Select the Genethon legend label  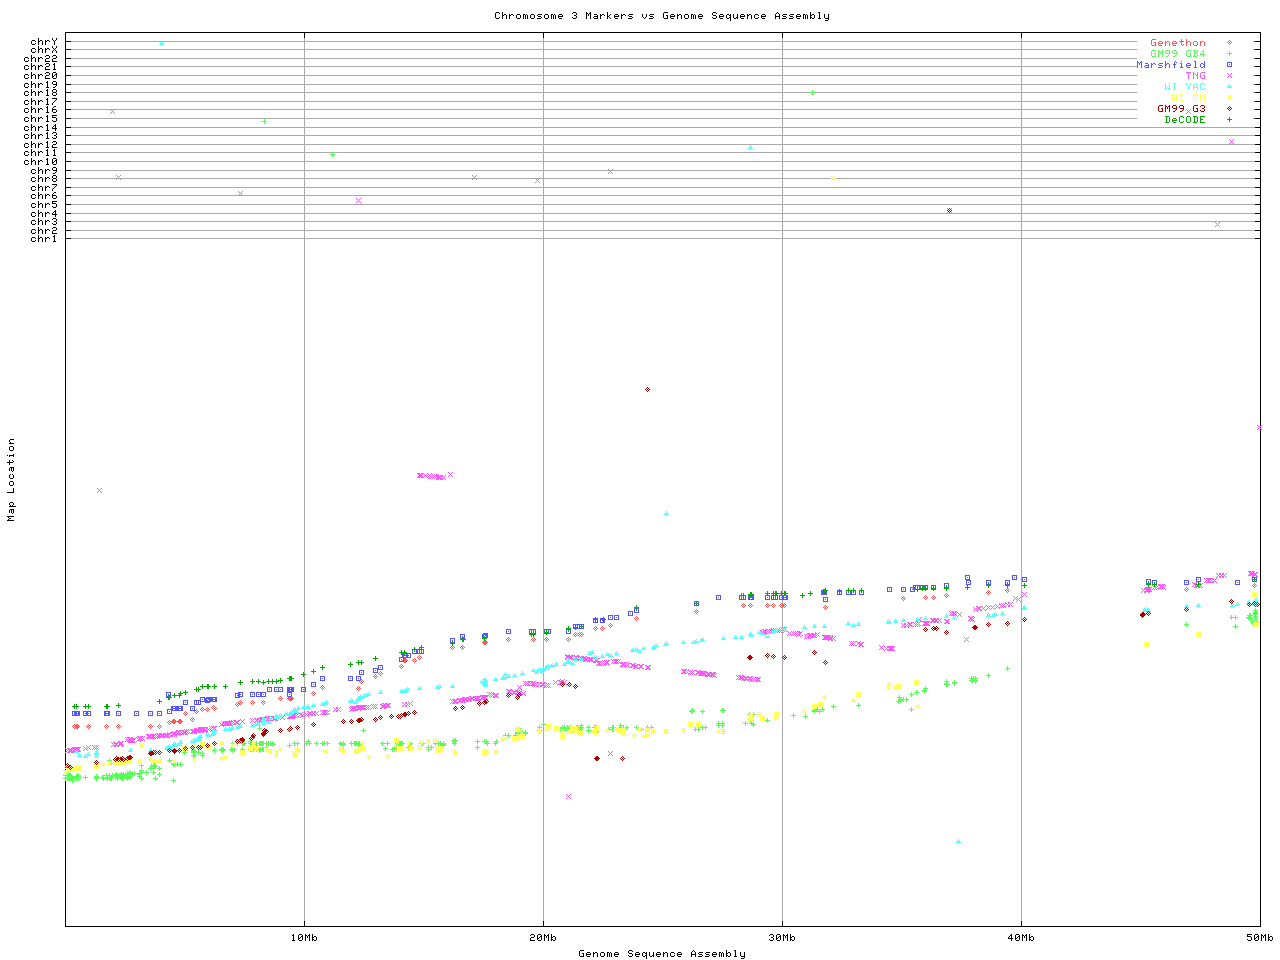[1177, 43]
